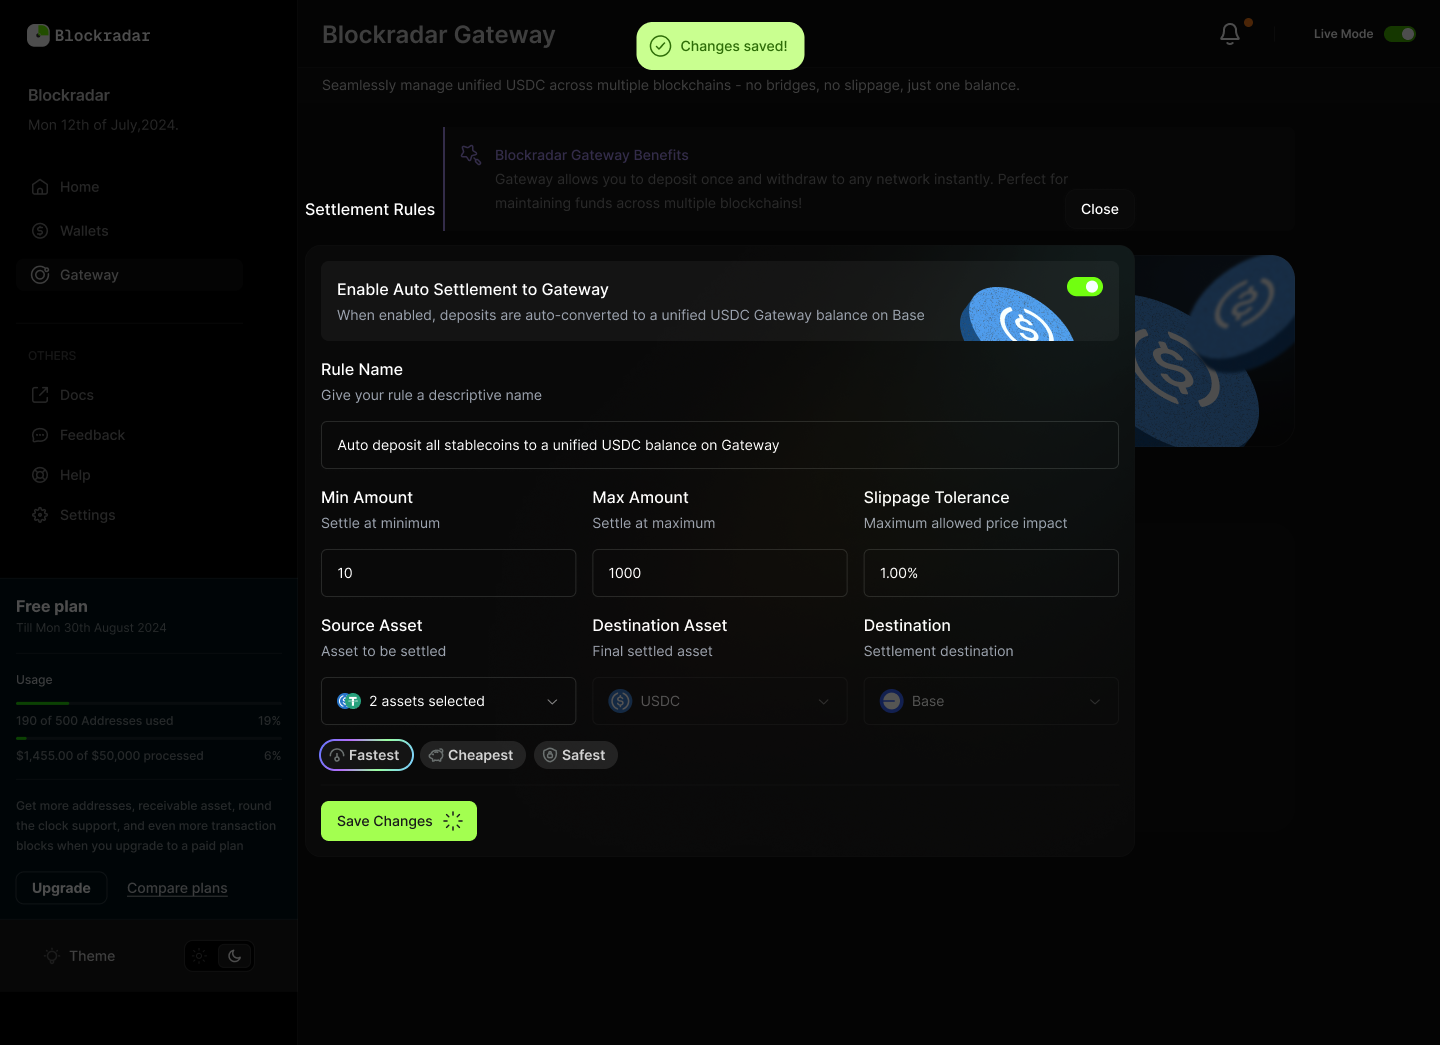Click the Blockradar logo icon
This screenshot has width=1440, height=1045.
38,35
